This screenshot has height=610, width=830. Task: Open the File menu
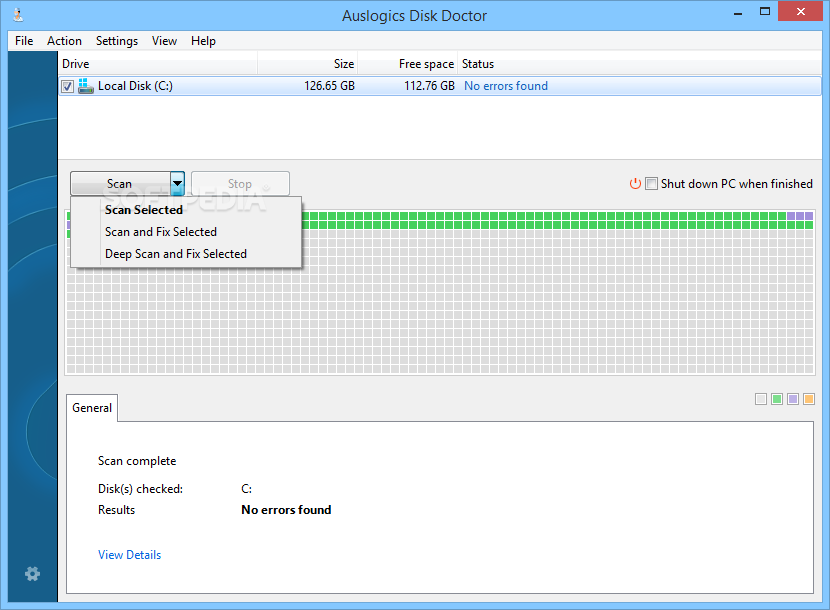[24, 41]
